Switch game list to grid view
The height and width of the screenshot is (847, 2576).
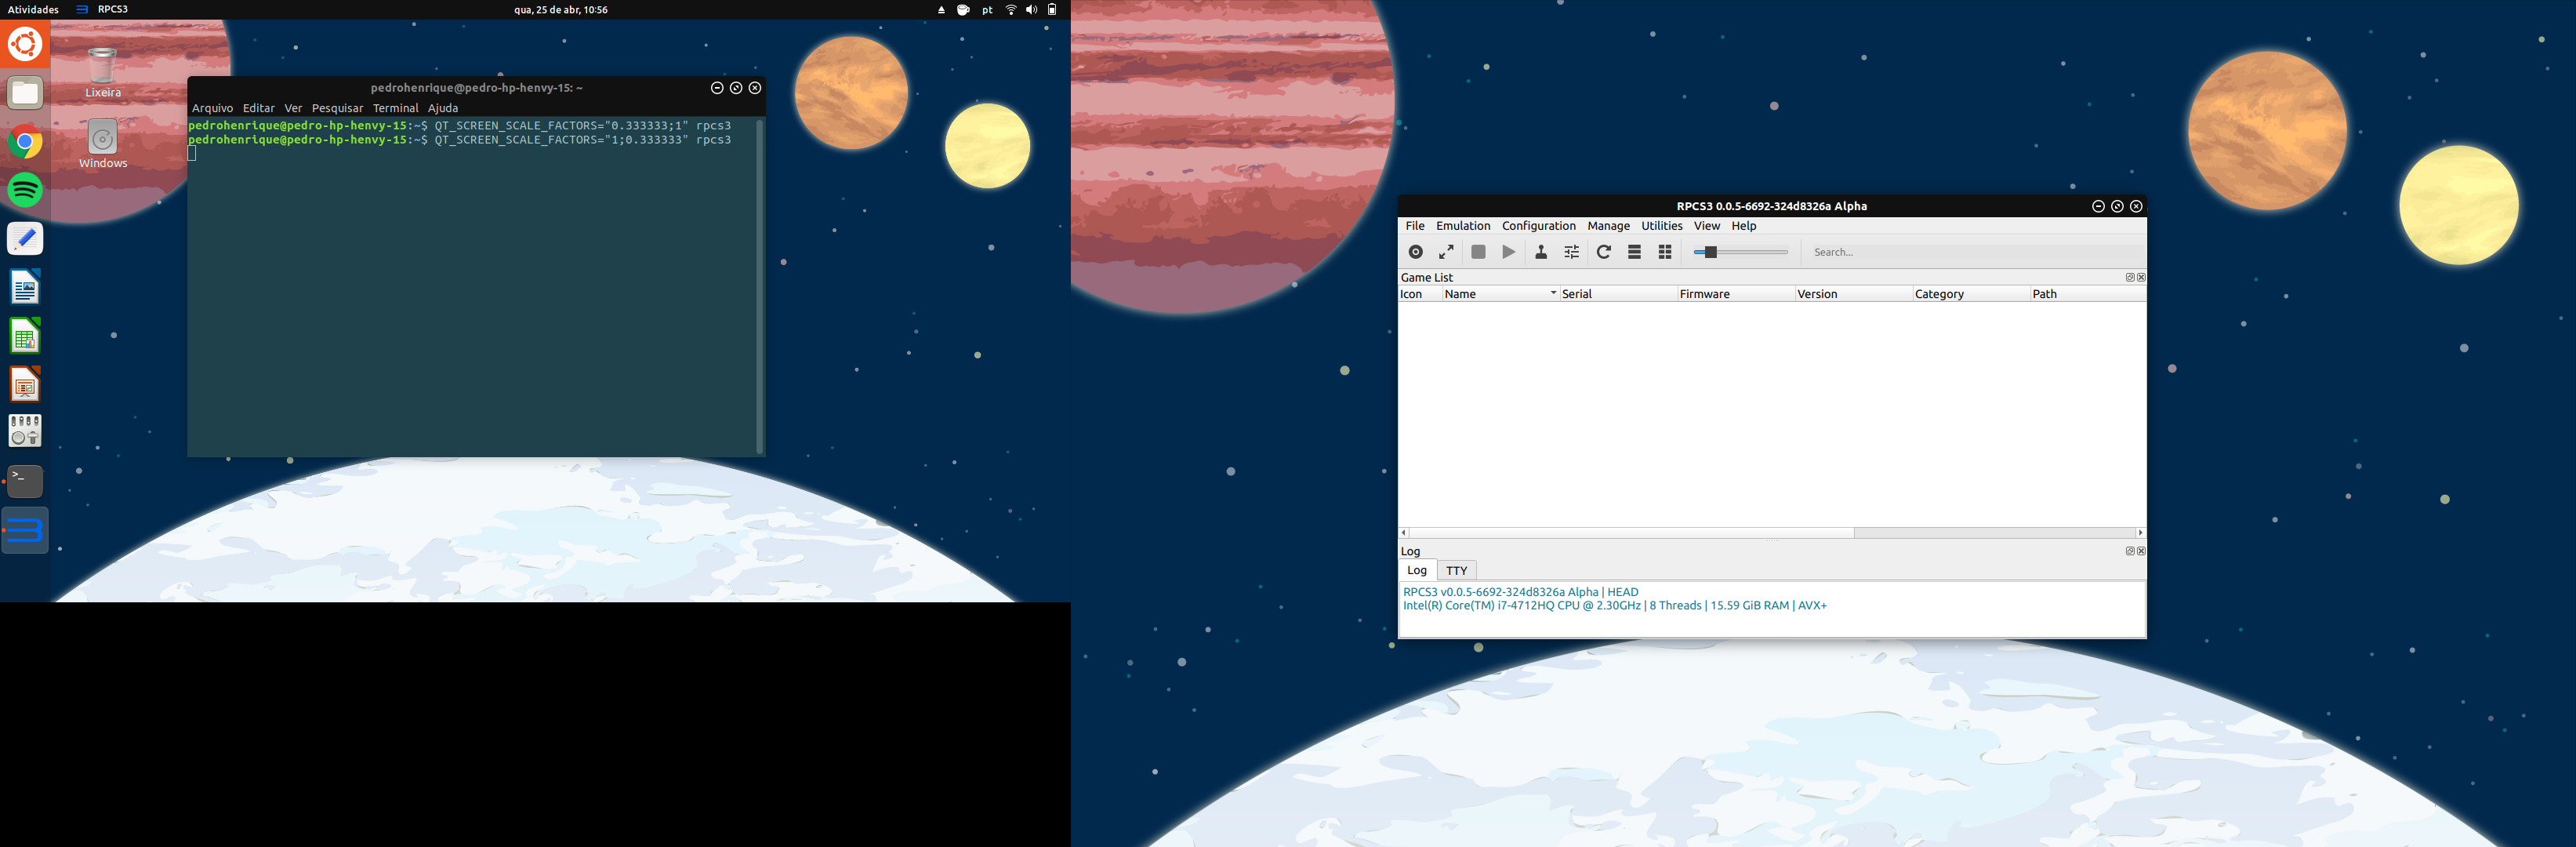coord(1665,252)
